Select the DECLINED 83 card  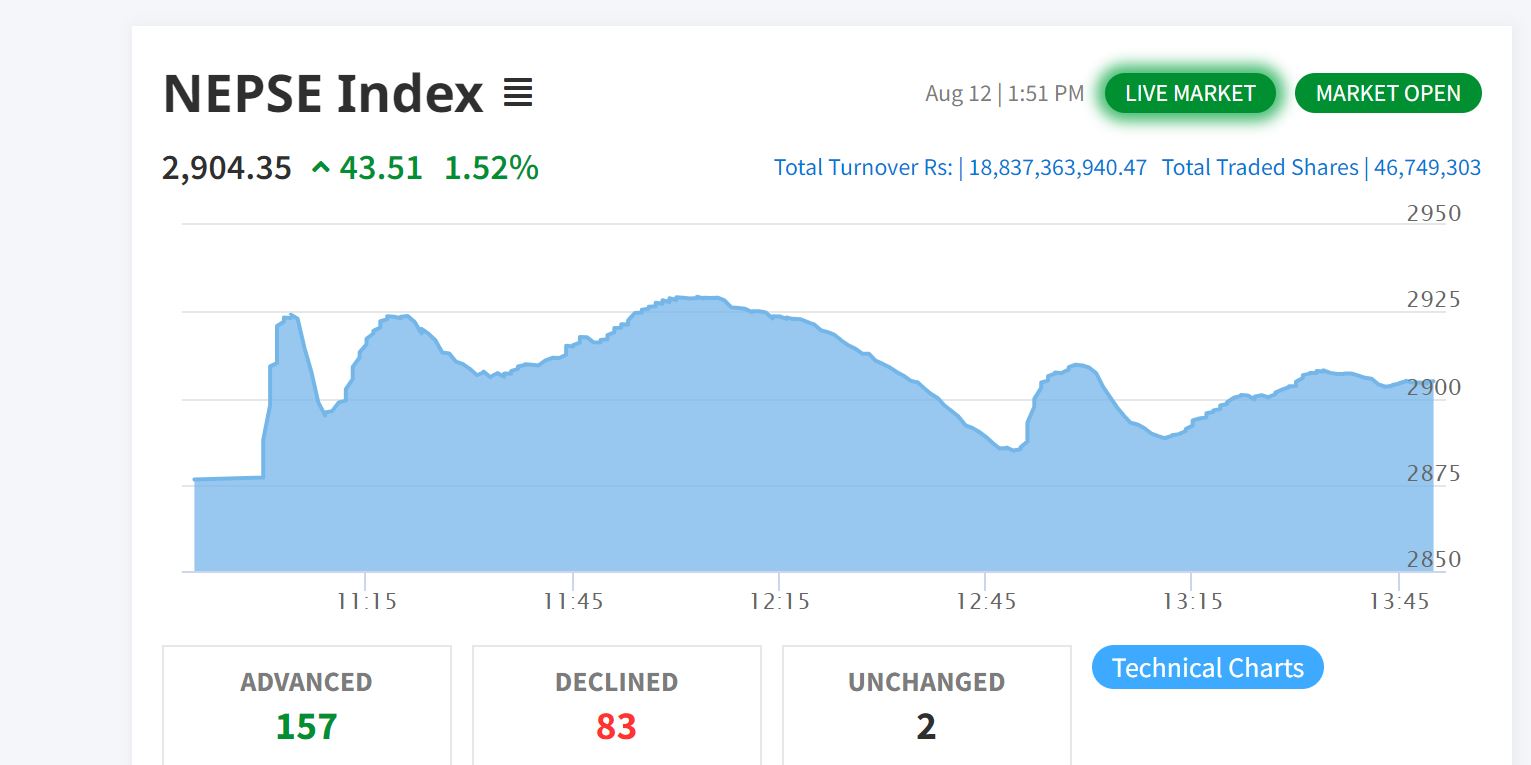coord(617,706)
